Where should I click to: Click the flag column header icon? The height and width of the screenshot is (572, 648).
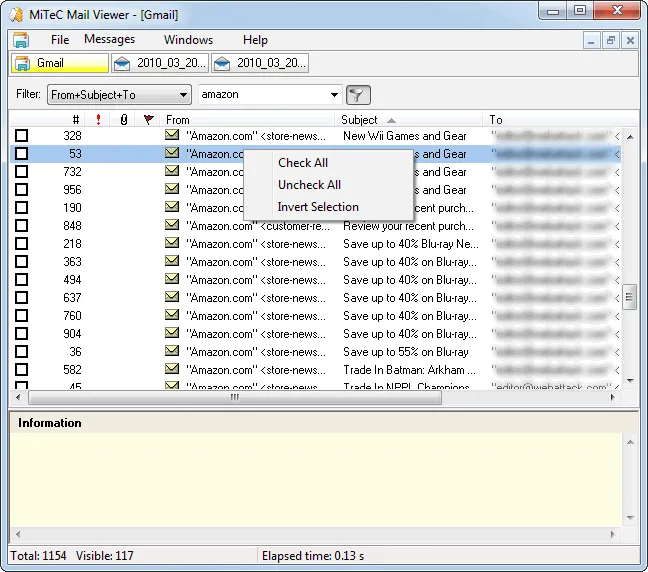[148, 119]
